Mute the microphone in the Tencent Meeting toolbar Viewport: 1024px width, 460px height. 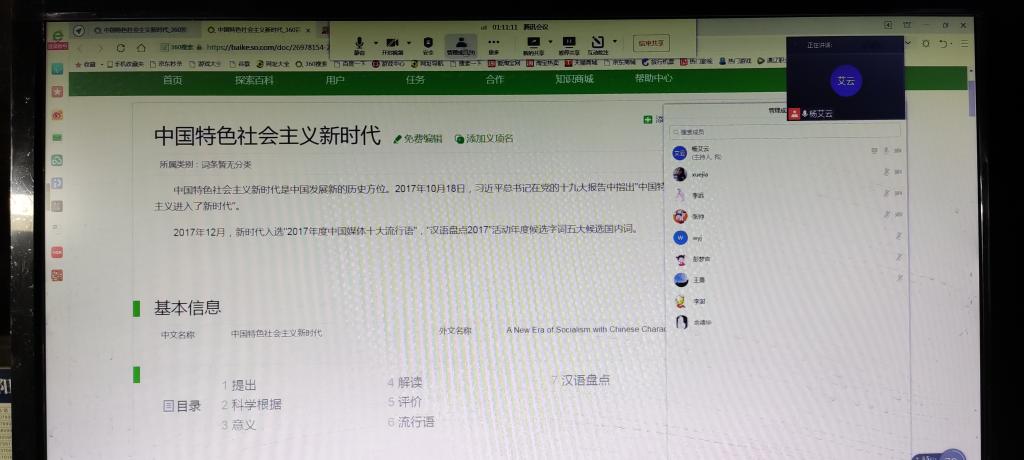click(x=359, y=43)
